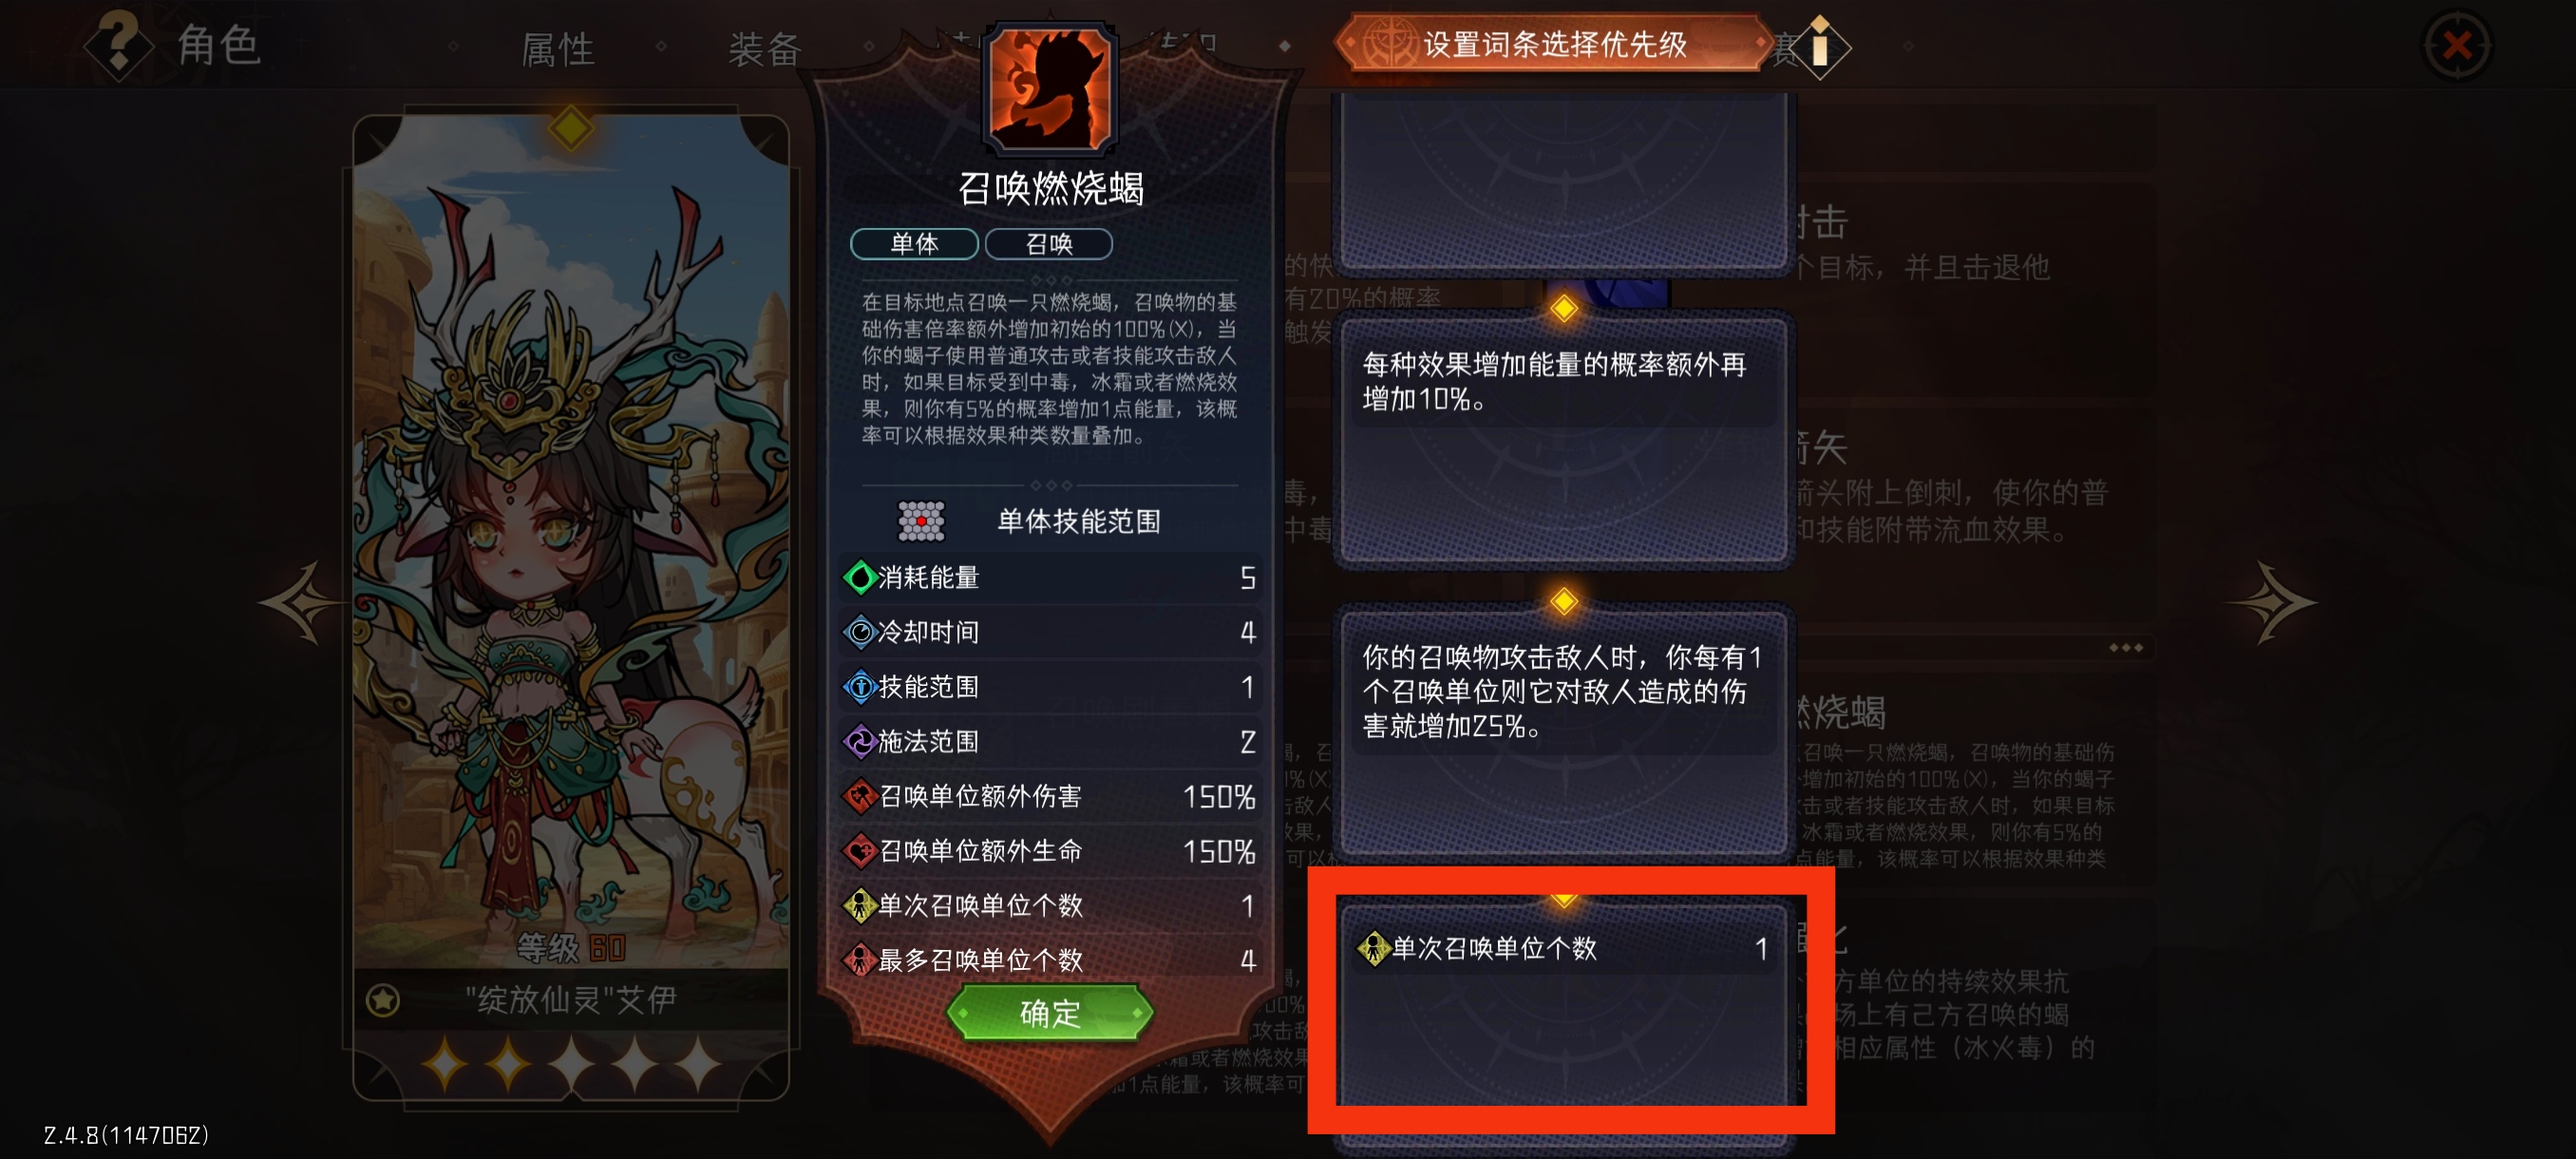Click the green 确定 confirm button

click(x=1049, y=1013)
